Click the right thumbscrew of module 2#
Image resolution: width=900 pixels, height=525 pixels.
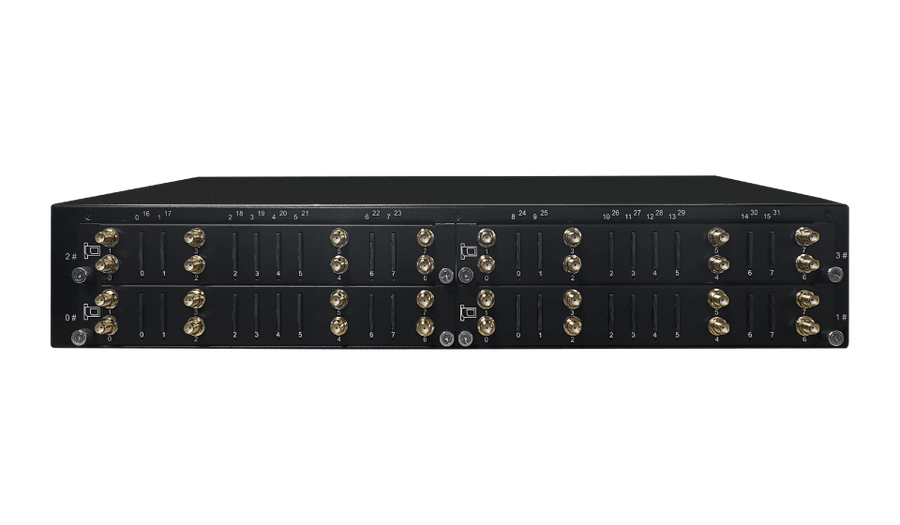445,276
